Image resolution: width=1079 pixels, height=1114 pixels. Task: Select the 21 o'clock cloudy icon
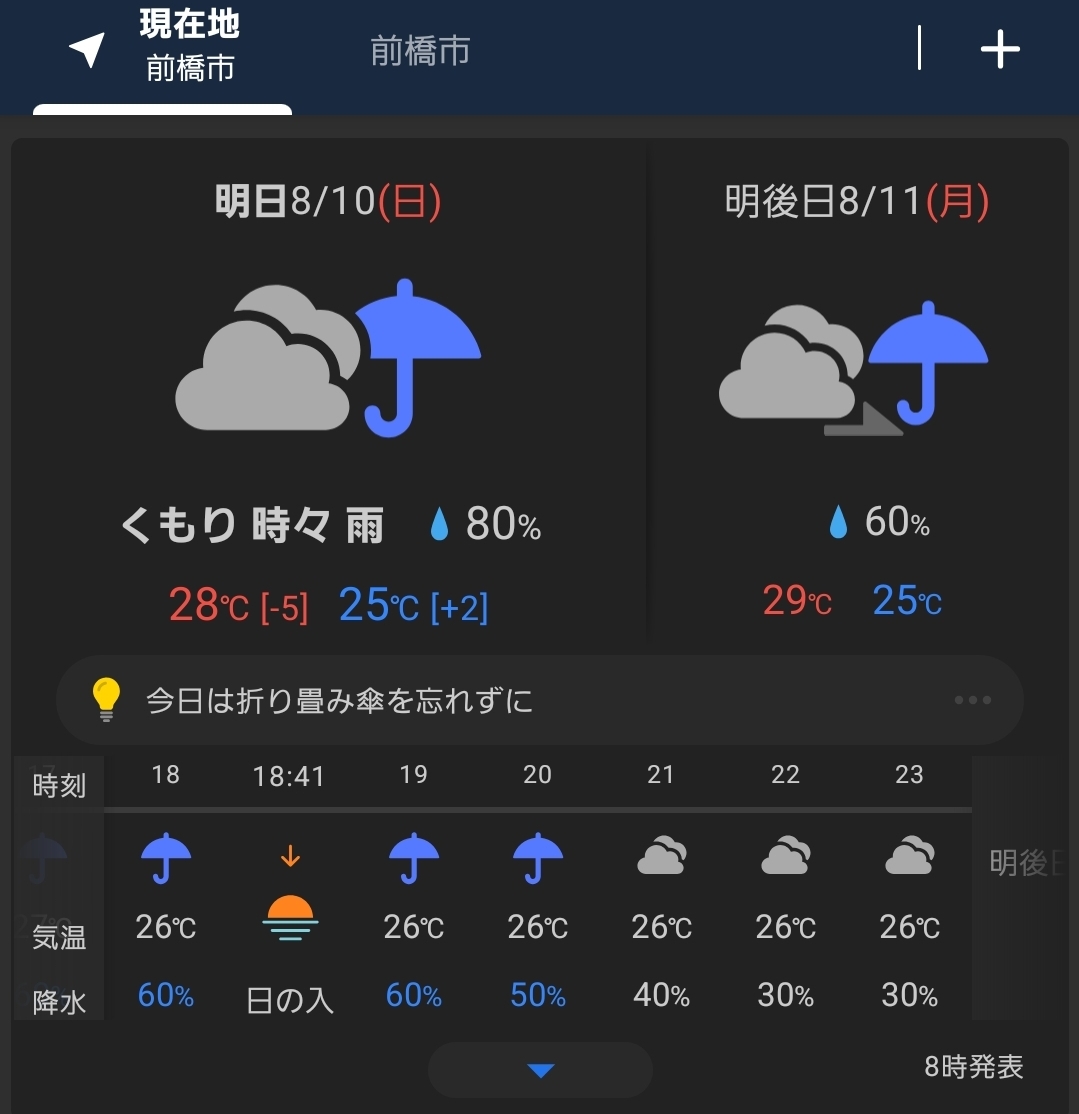tap(661, 855)
